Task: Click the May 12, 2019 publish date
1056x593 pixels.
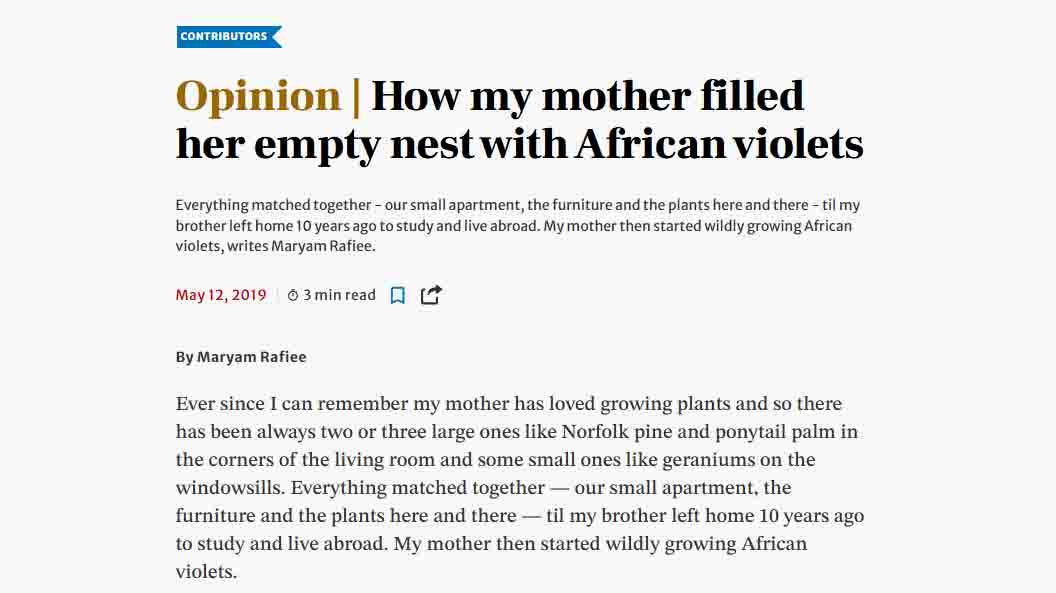Action: (221, 295)
